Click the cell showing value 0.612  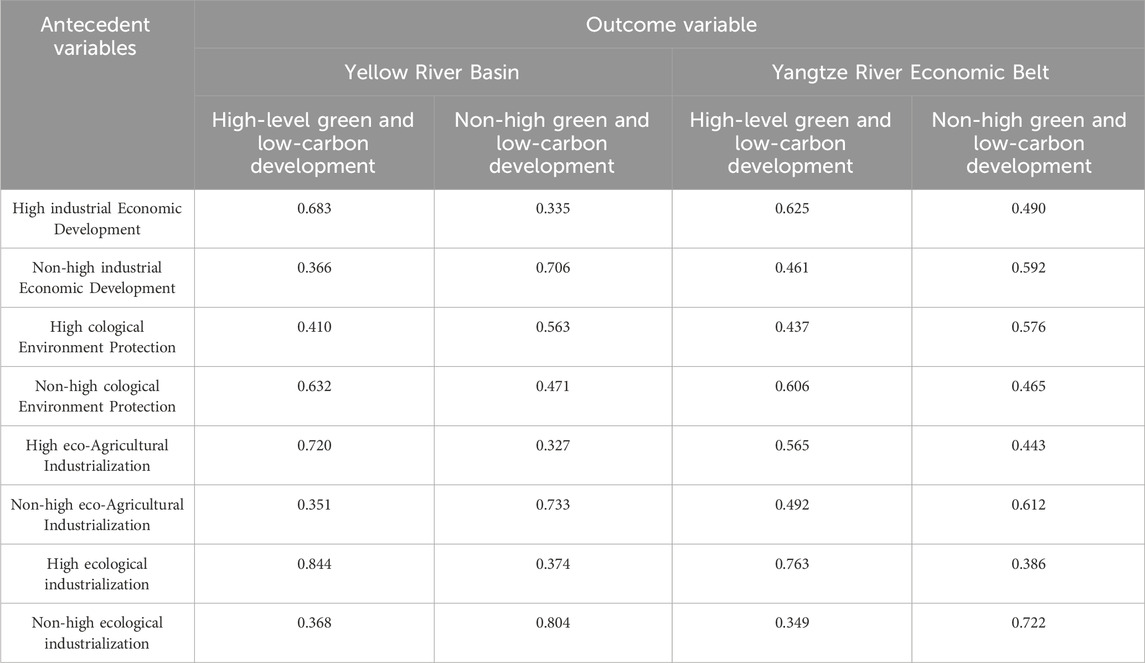1029,505
